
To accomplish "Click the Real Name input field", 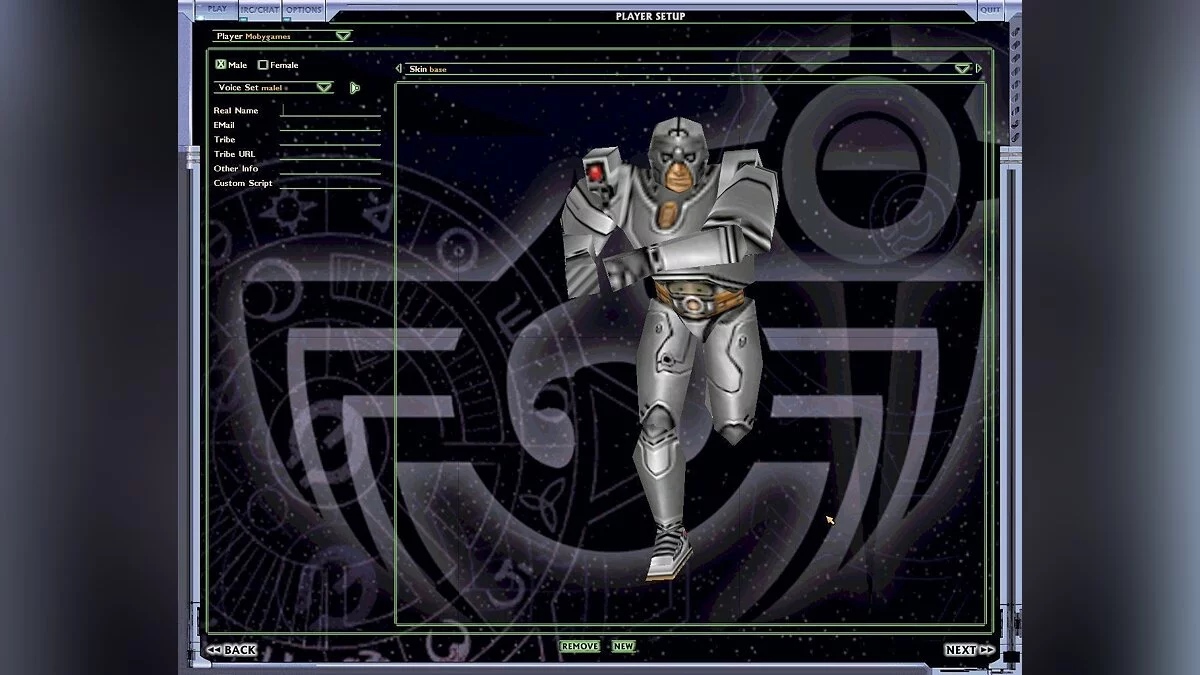I will [x=331, y=110].
